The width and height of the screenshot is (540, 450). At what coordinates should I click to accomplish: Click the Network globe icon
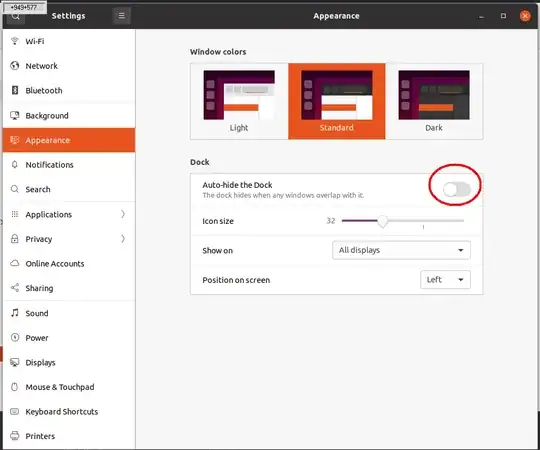click(14, 65)
